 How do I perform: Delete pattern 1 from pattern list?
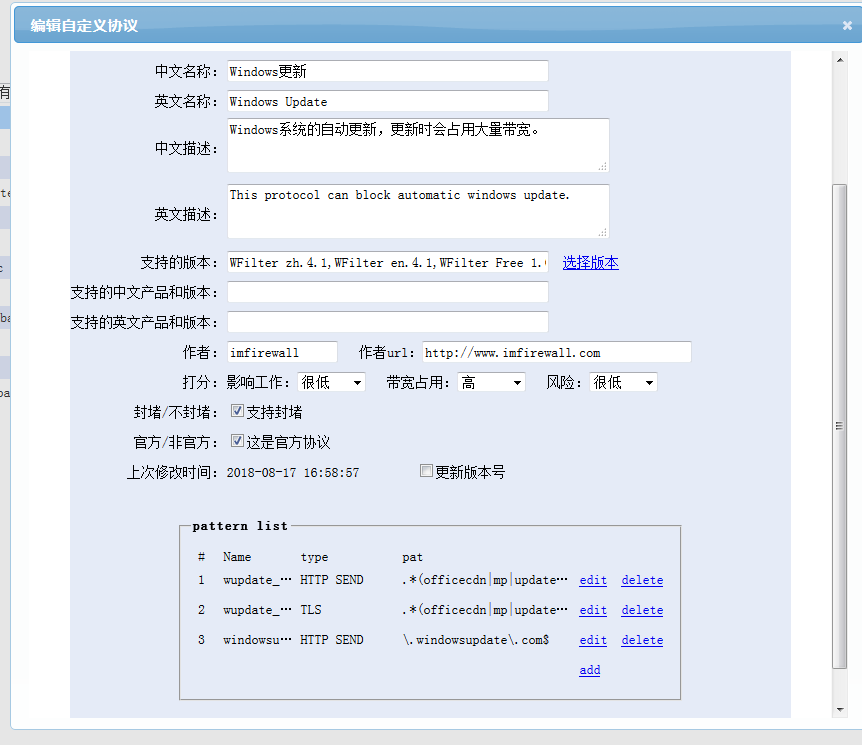641,580
